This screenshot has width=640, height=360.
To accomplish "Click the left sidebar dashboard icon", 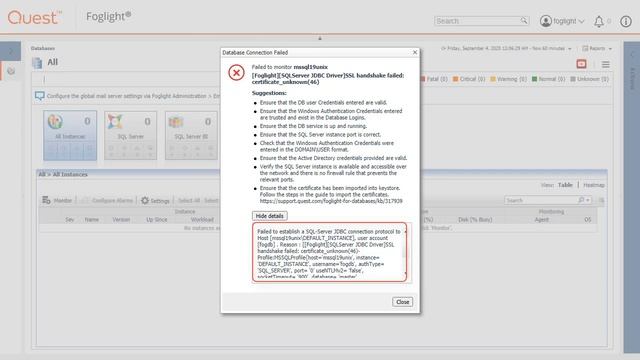I will (x=11, y=71).
